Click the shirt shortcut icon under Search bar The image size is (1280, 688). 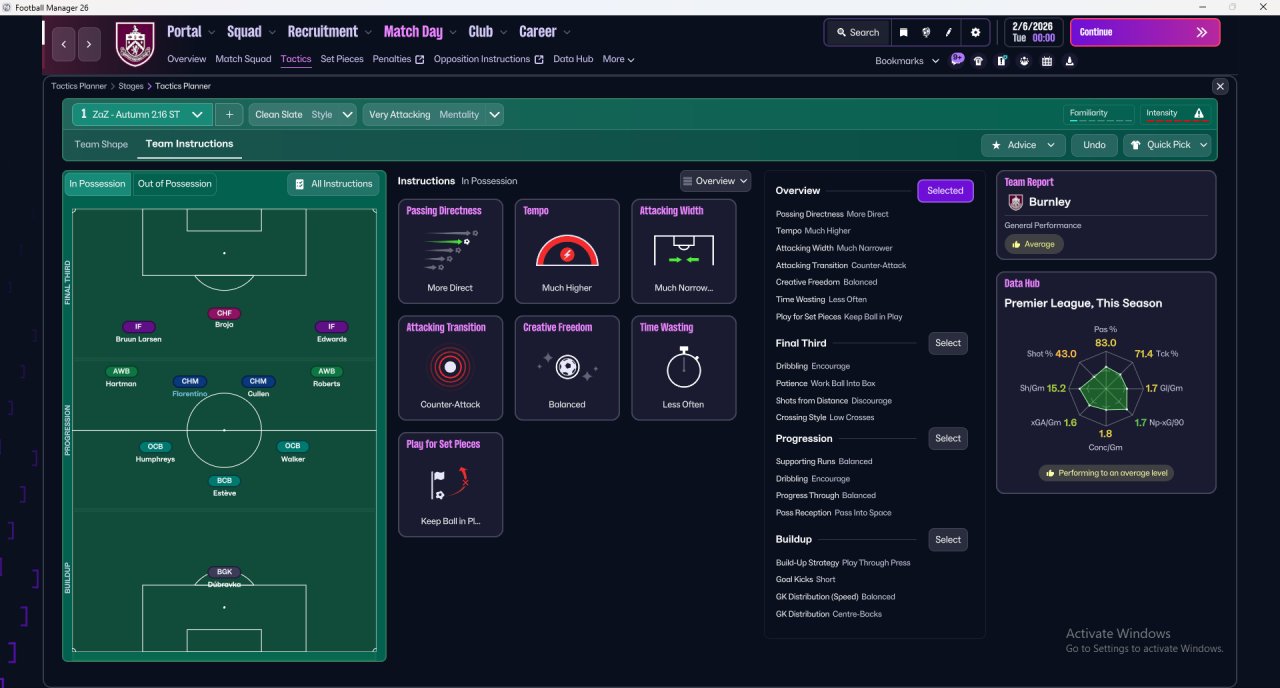978,61
